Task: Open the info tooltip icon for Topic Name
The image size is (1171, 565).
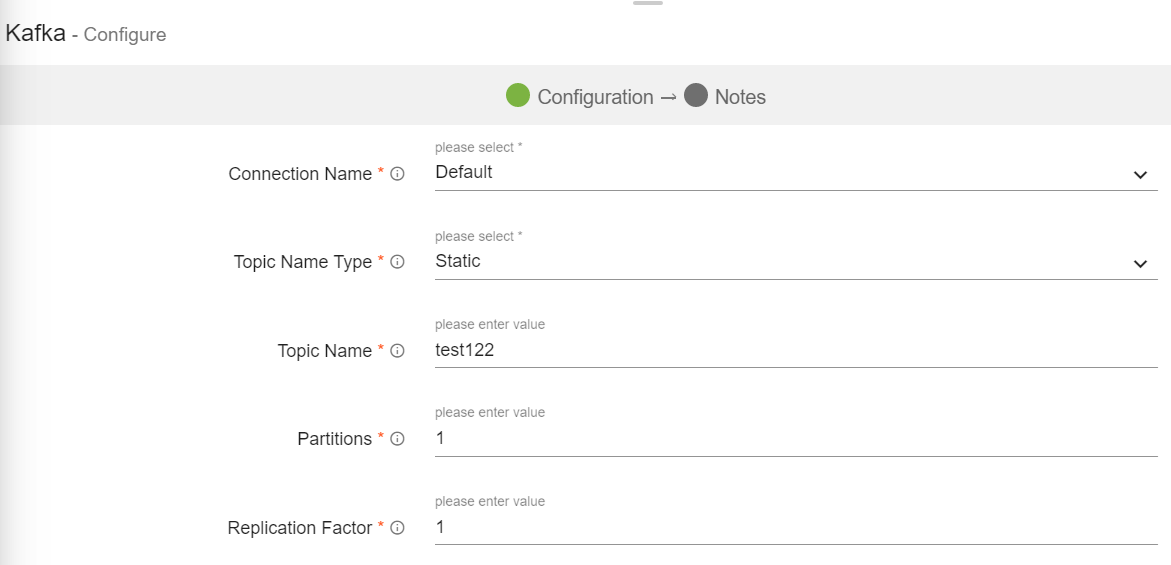Action: 397,351
